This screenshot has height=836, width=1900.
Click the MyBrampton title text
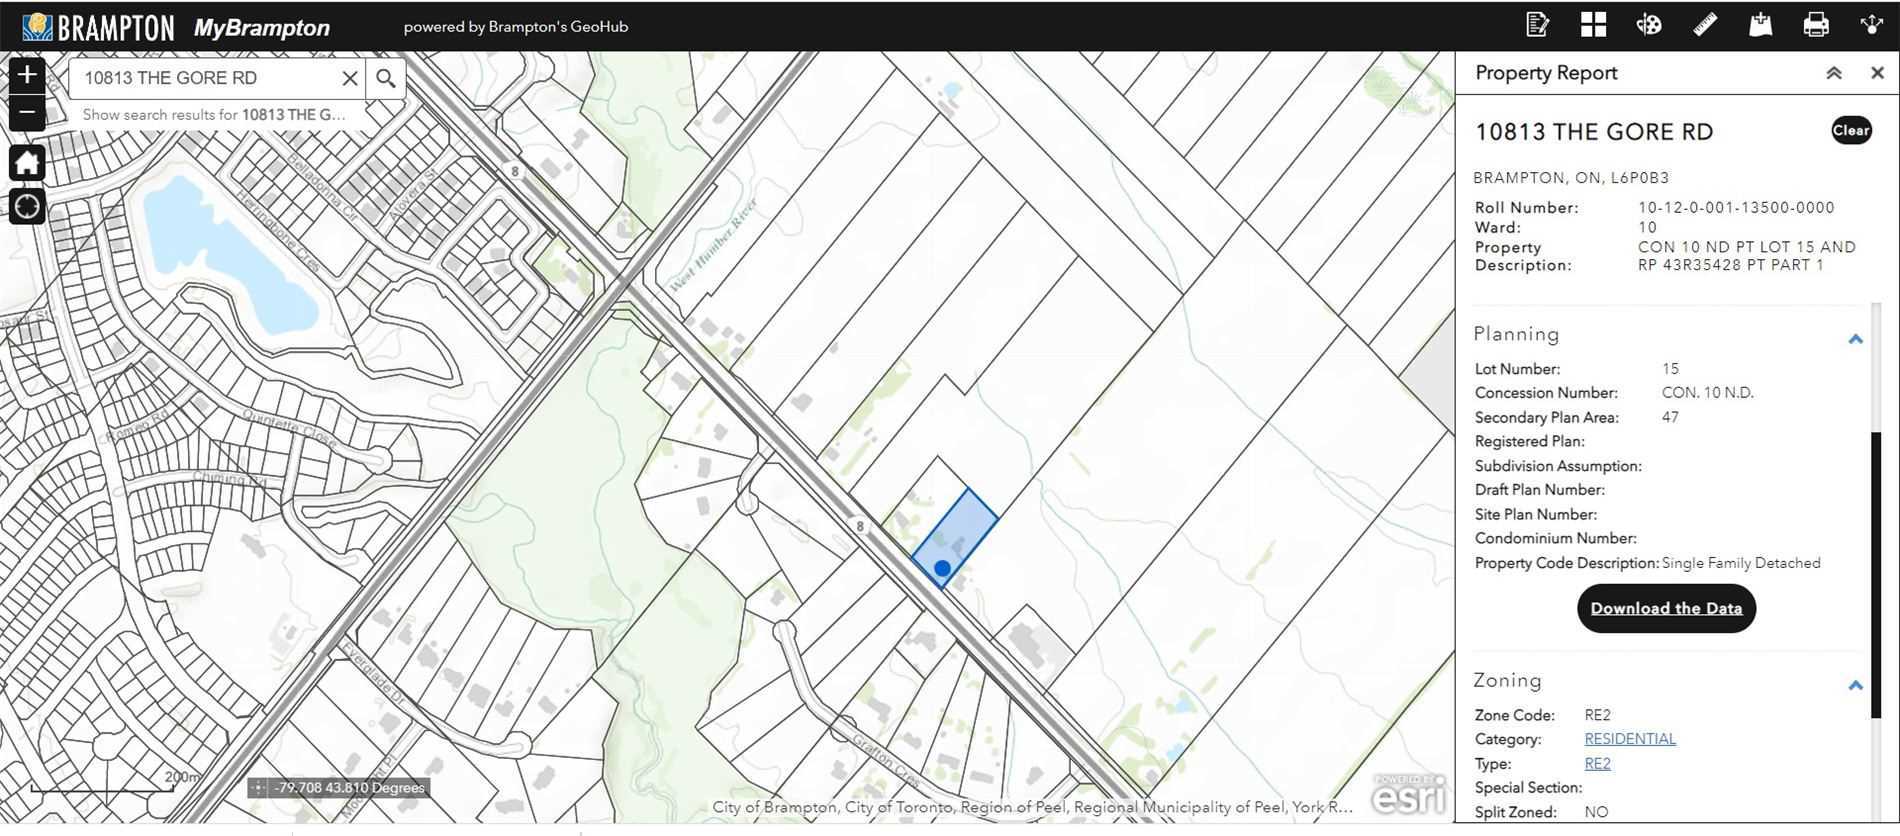[x=262, y=28]
